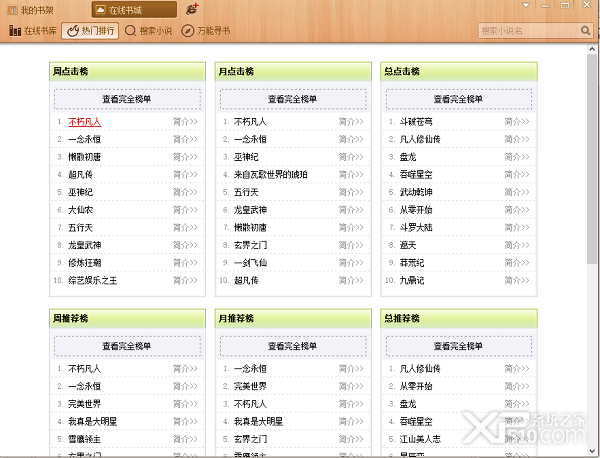The height and width of the screenshot is (458, 600).
Task: Click 简介>> for 完美世界 in 月推荐榜
Action: click(x=351, y=386)
